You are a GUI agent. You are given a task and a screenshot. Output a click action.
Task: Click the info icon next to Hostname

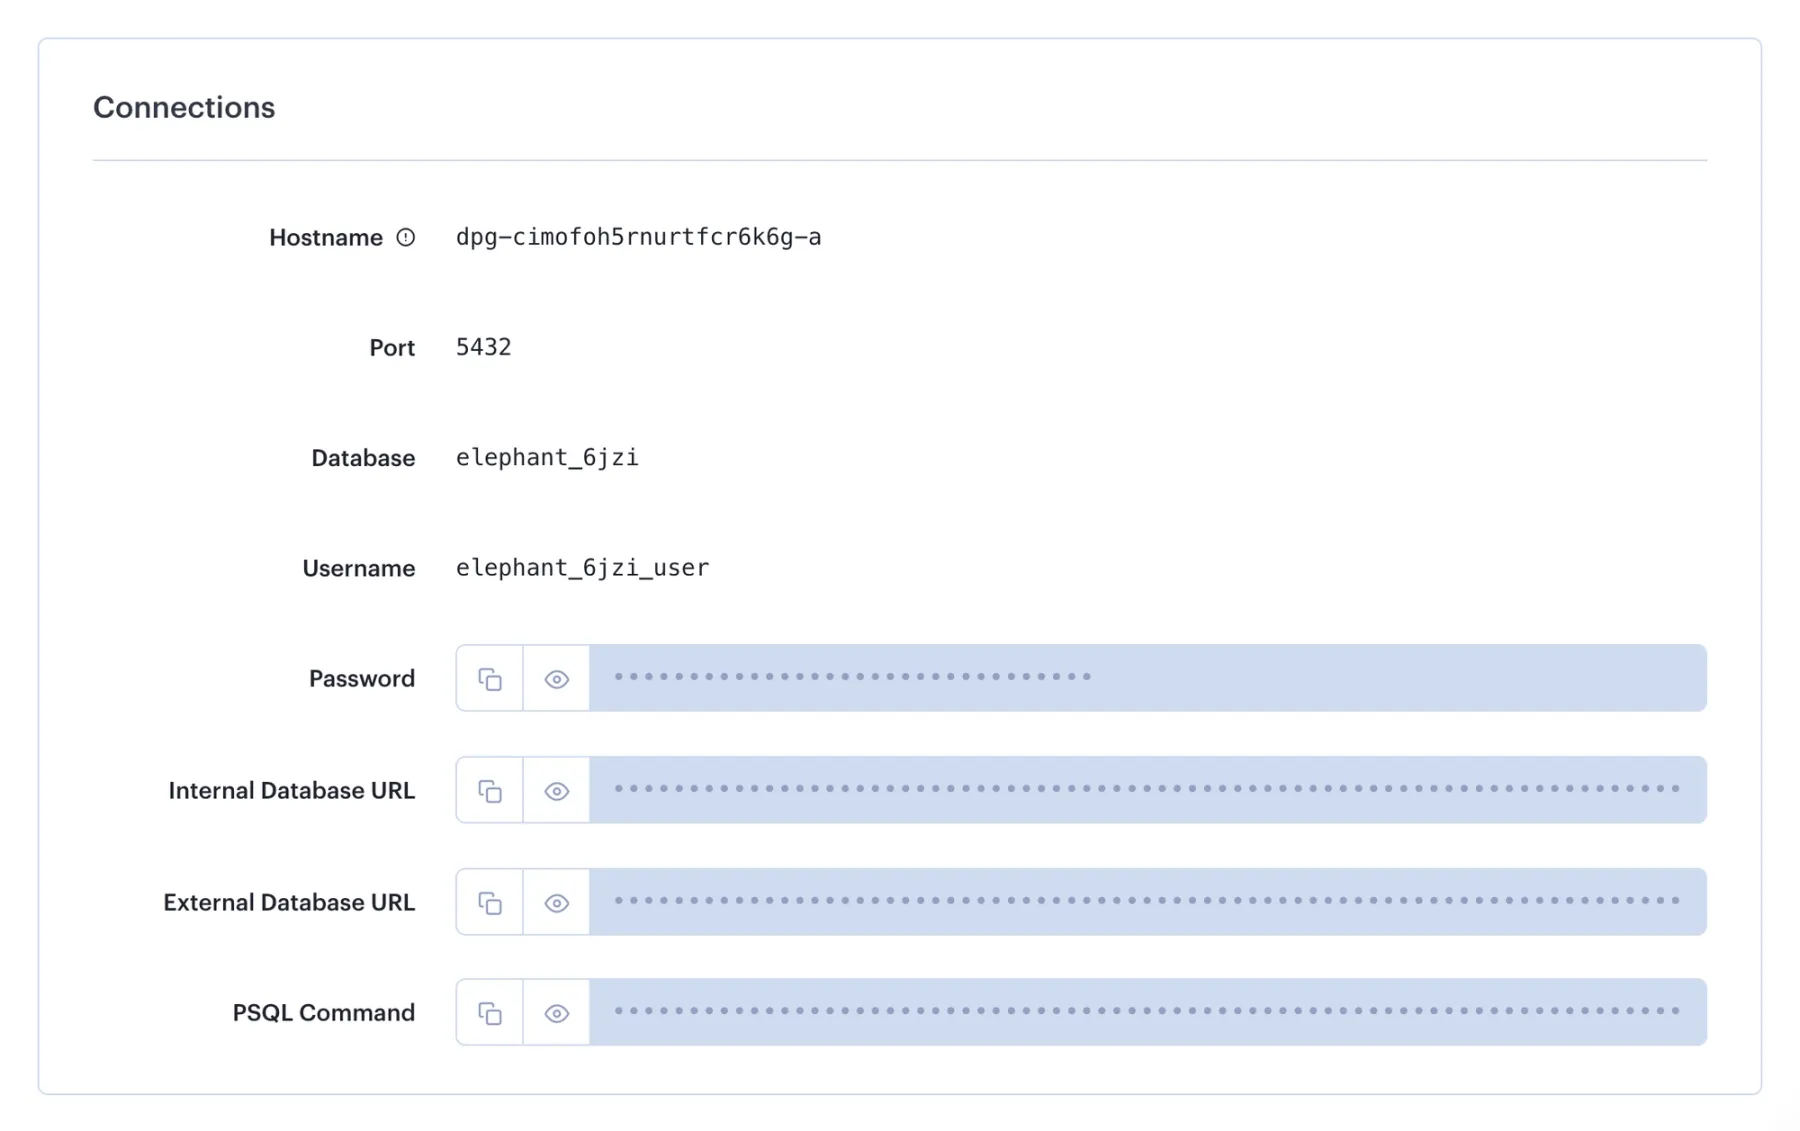point(405,237)
